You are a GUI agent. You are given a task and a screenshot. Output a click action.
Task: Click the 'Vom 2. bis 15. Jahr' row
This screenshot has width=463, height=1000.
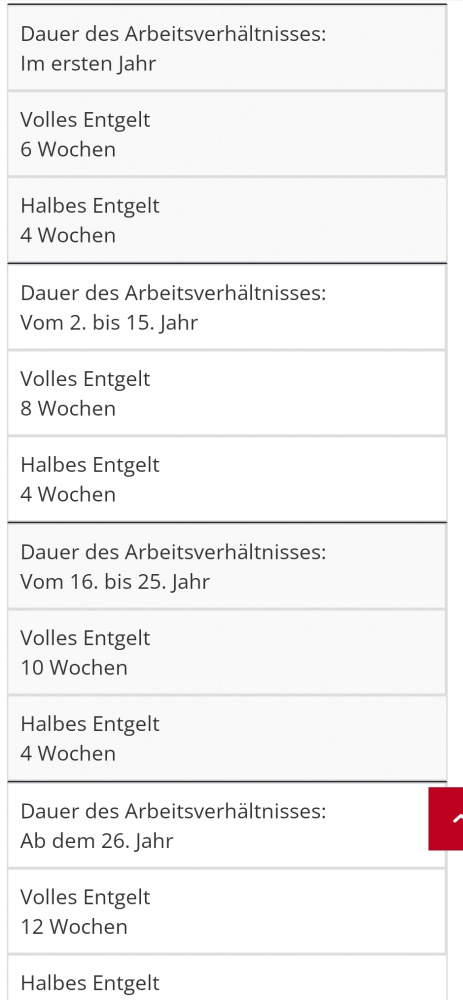tap(227, 307)
